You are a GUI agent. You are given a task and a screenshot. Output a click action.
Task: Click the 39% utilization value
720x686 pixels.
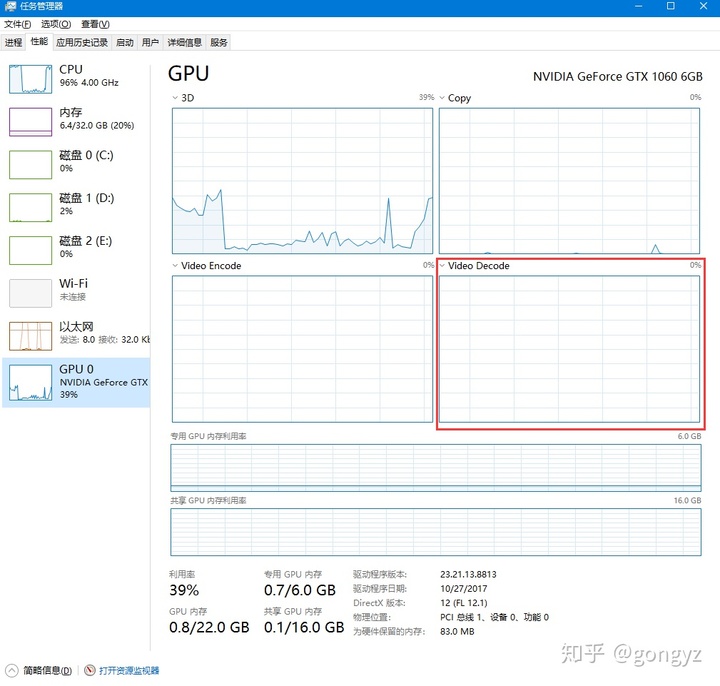[184, 590]
